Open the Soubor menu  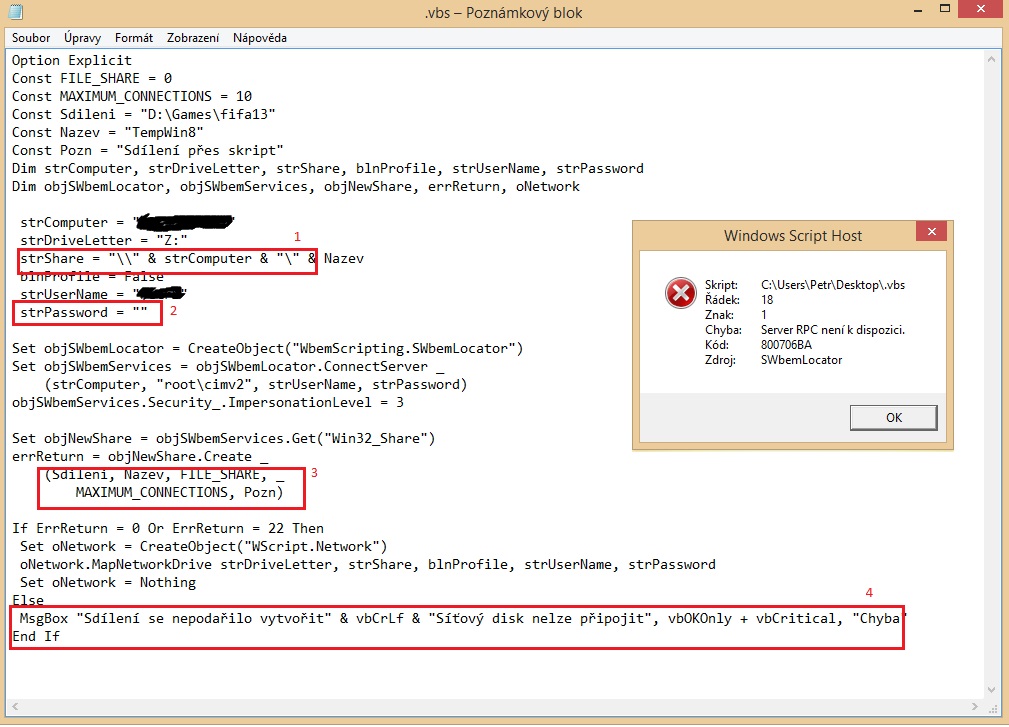(31, 38)
